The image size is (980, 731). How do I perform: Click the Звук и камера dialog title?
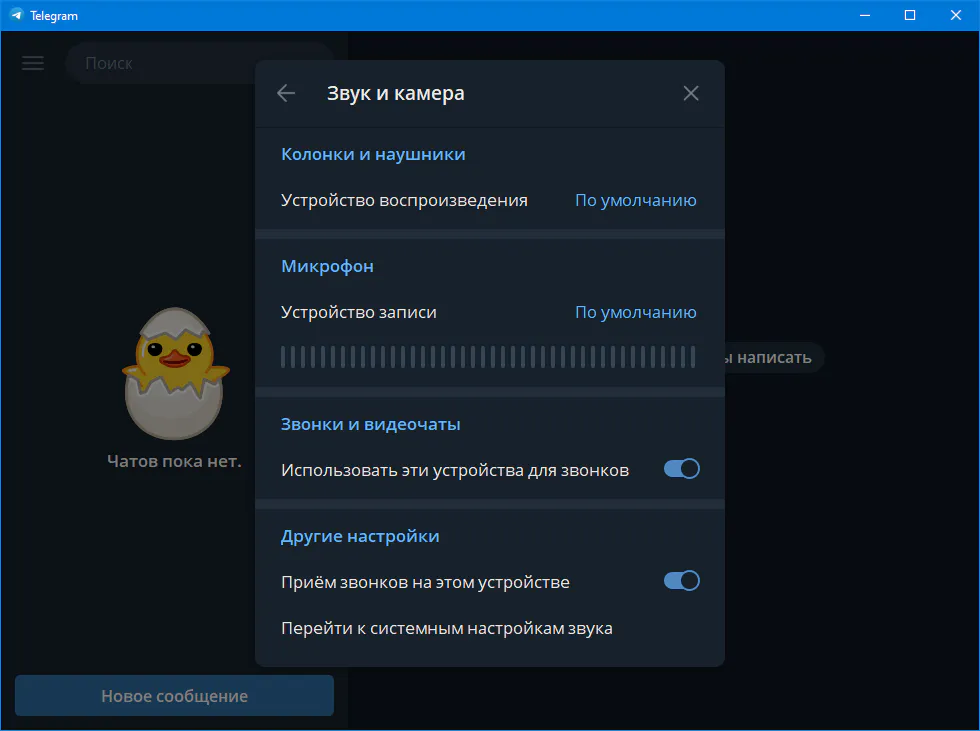[395, 93]
